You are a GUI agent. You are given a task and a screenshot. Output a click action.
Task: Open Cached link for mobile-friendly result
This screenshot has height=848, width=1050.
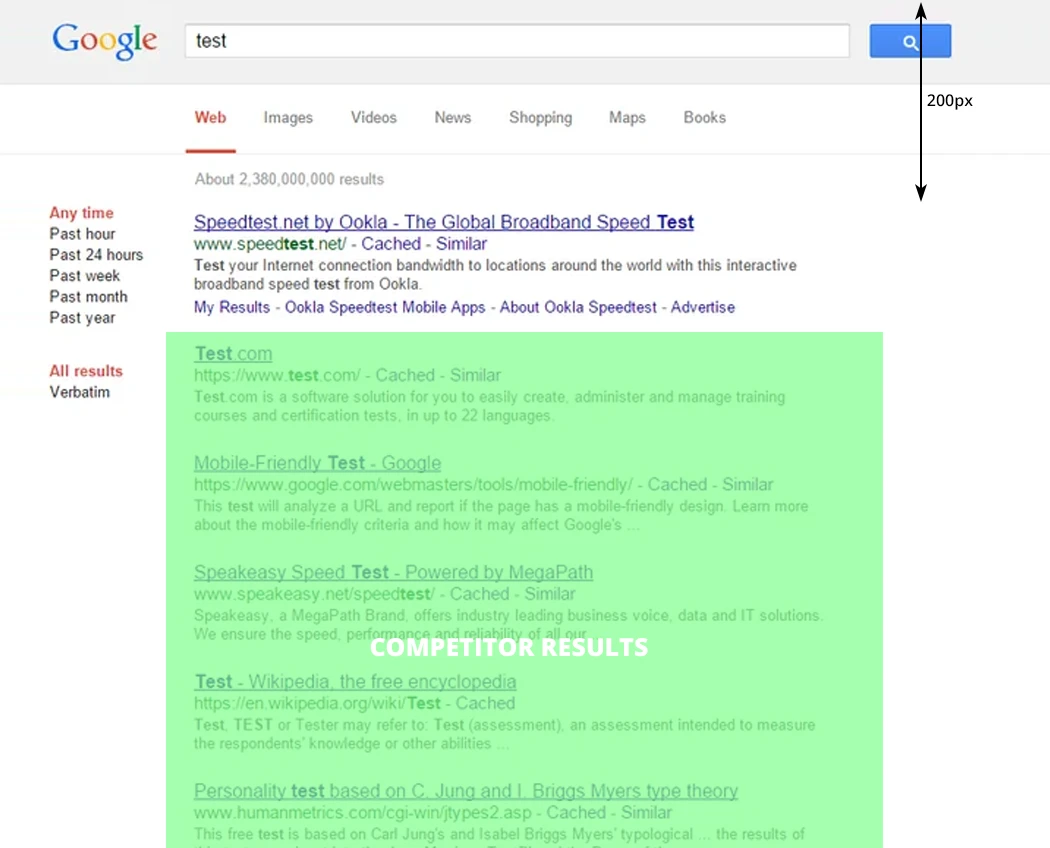click(x=677, y=484)
